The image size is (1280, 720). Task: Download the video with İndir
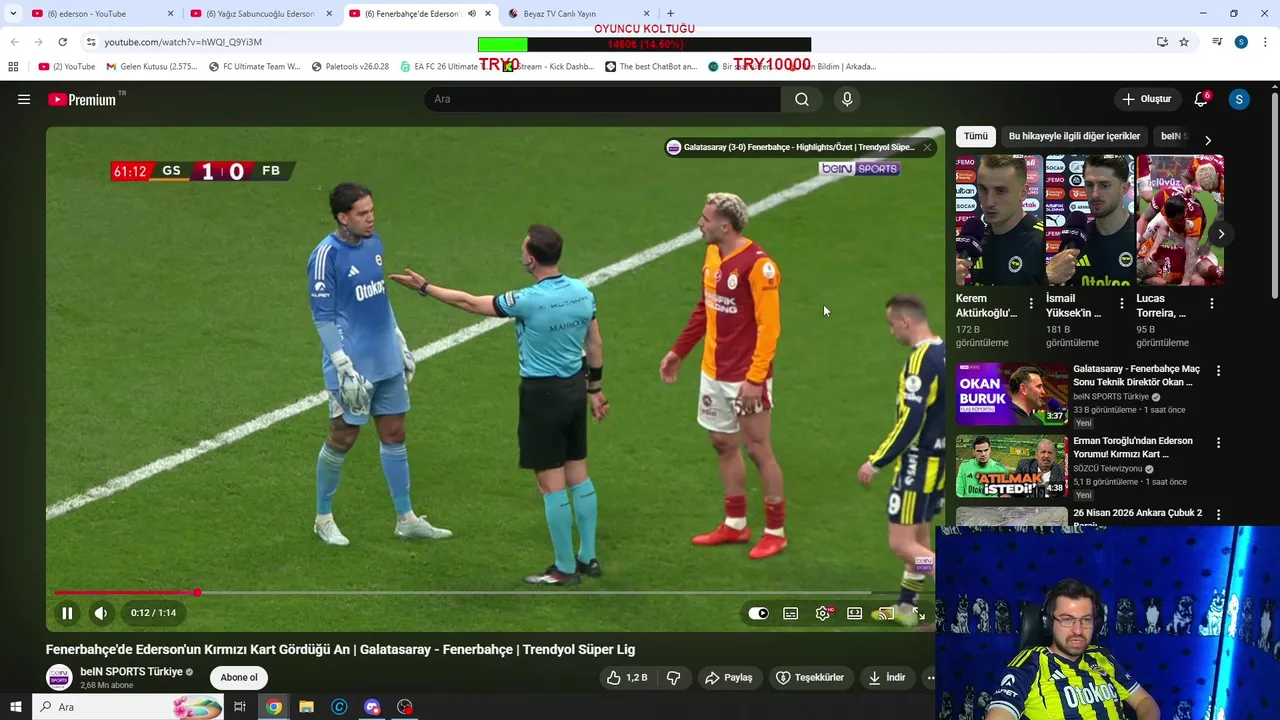coord(887,677)
